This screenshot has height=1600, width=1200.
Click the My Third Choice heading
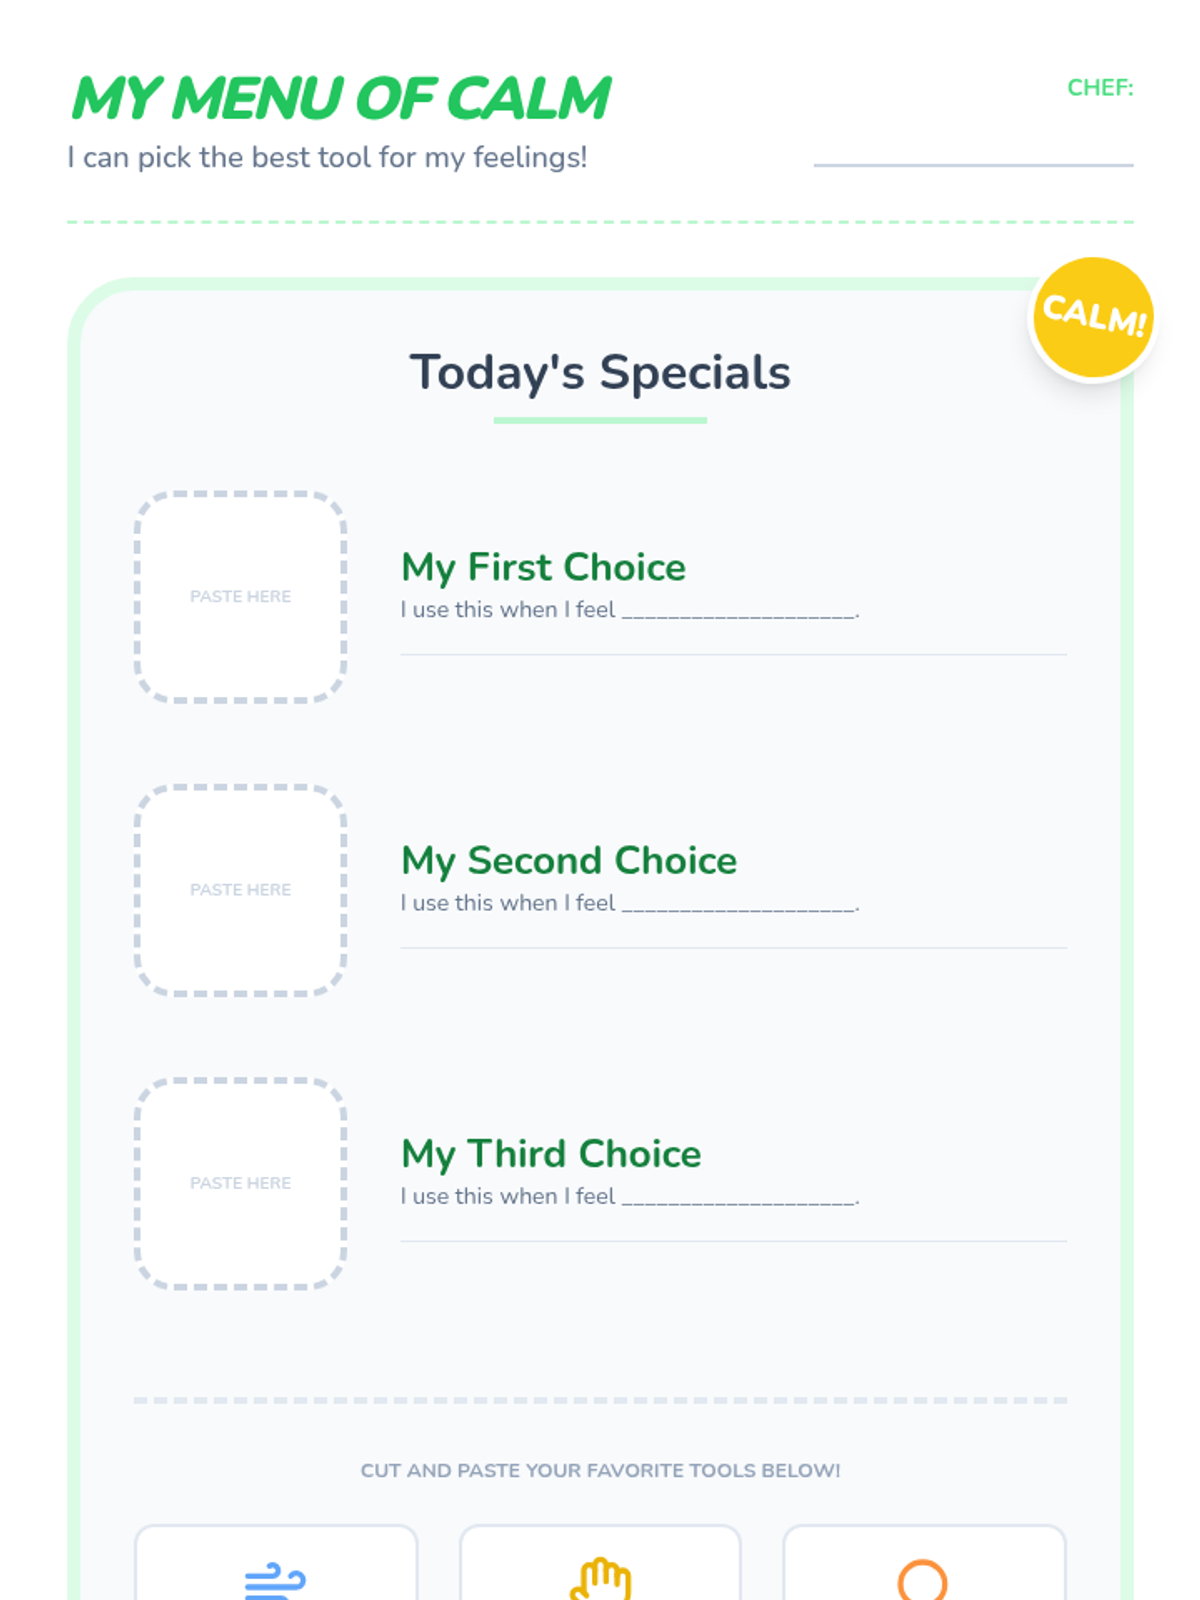tap(551, 1153)
